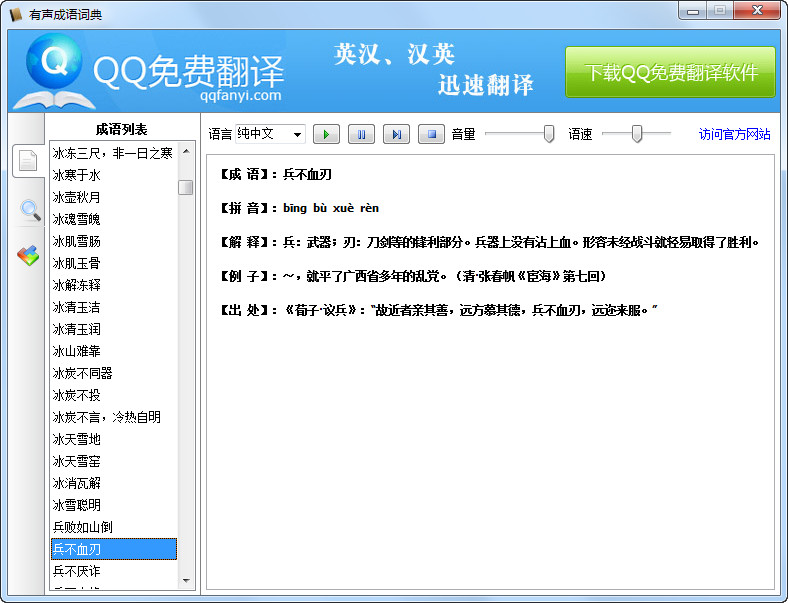Image resolution: width=788 pixels, height=603 pixels.
Task: Click the app icon in title bar
Action: coord(16,14)
